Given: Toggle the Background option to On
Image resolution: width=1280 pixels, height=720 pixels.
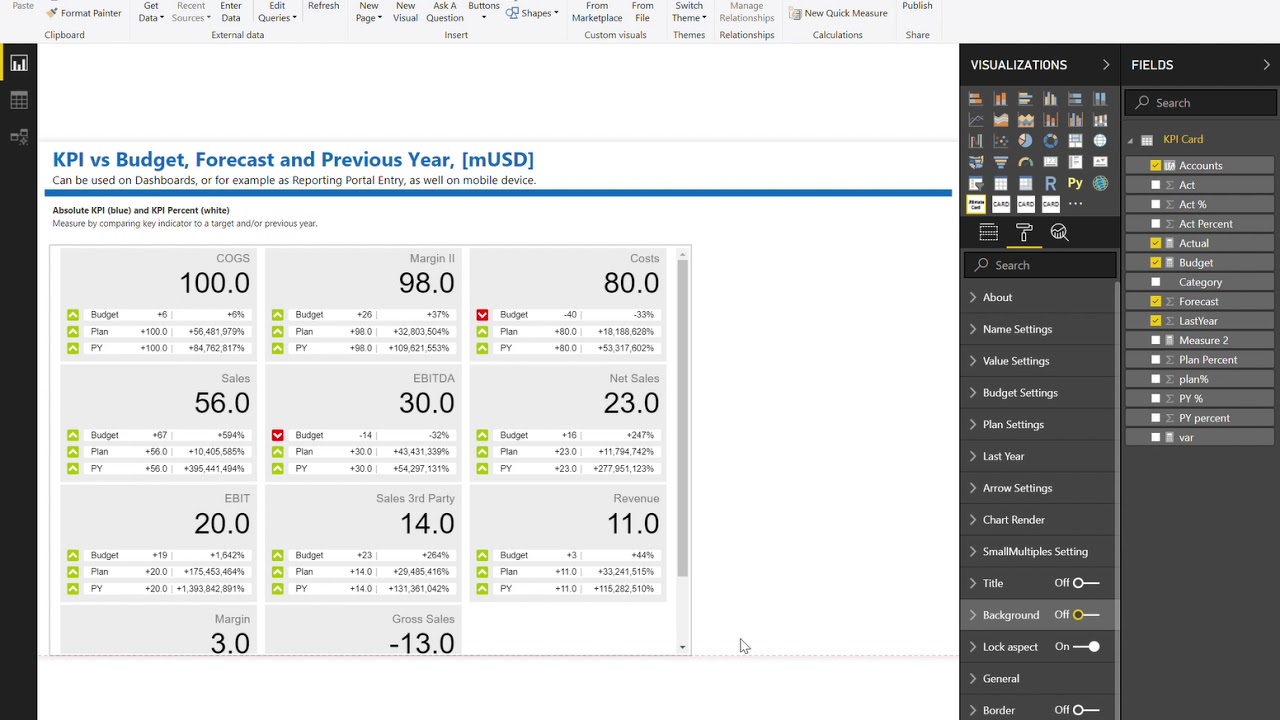Looking at the screenshot, I should click(1078, 615).
